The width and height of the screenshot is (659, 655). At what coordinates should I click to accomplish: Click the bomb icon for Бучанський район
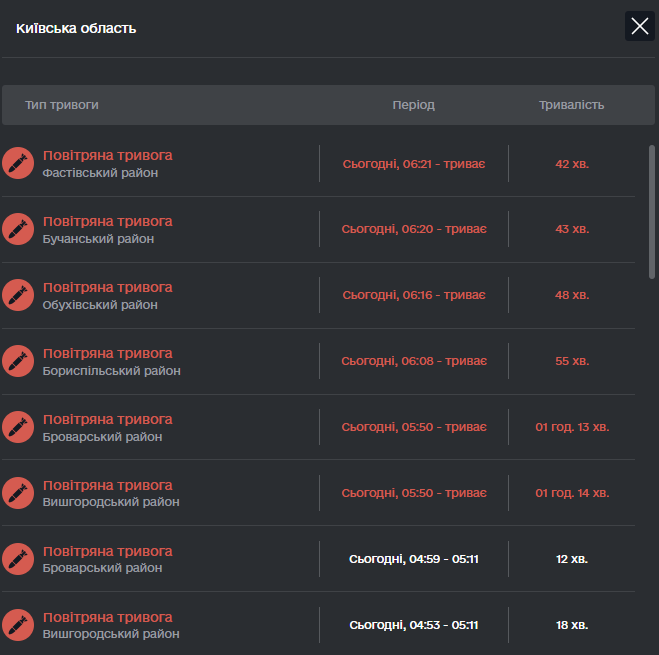(x=18, y=229)
